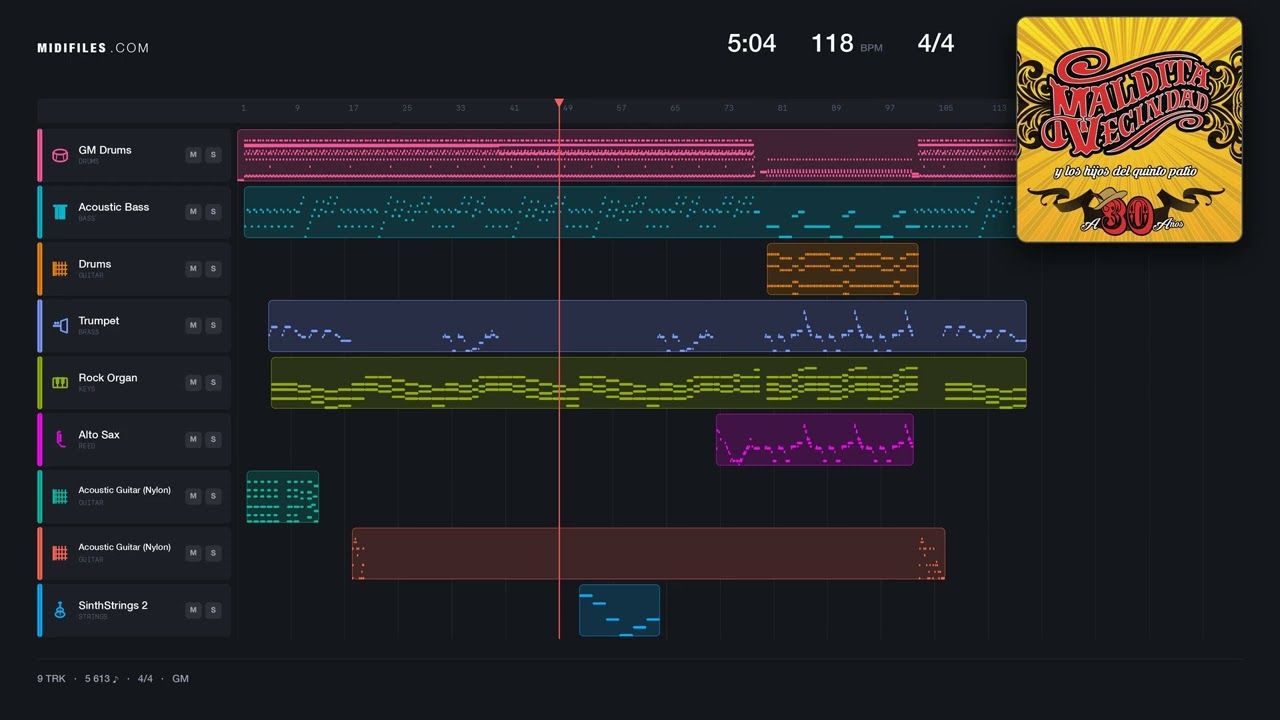Screen dimensions: 1280x720
Task: Select the magenta Alto Sax clip
Action: point(814,440)
